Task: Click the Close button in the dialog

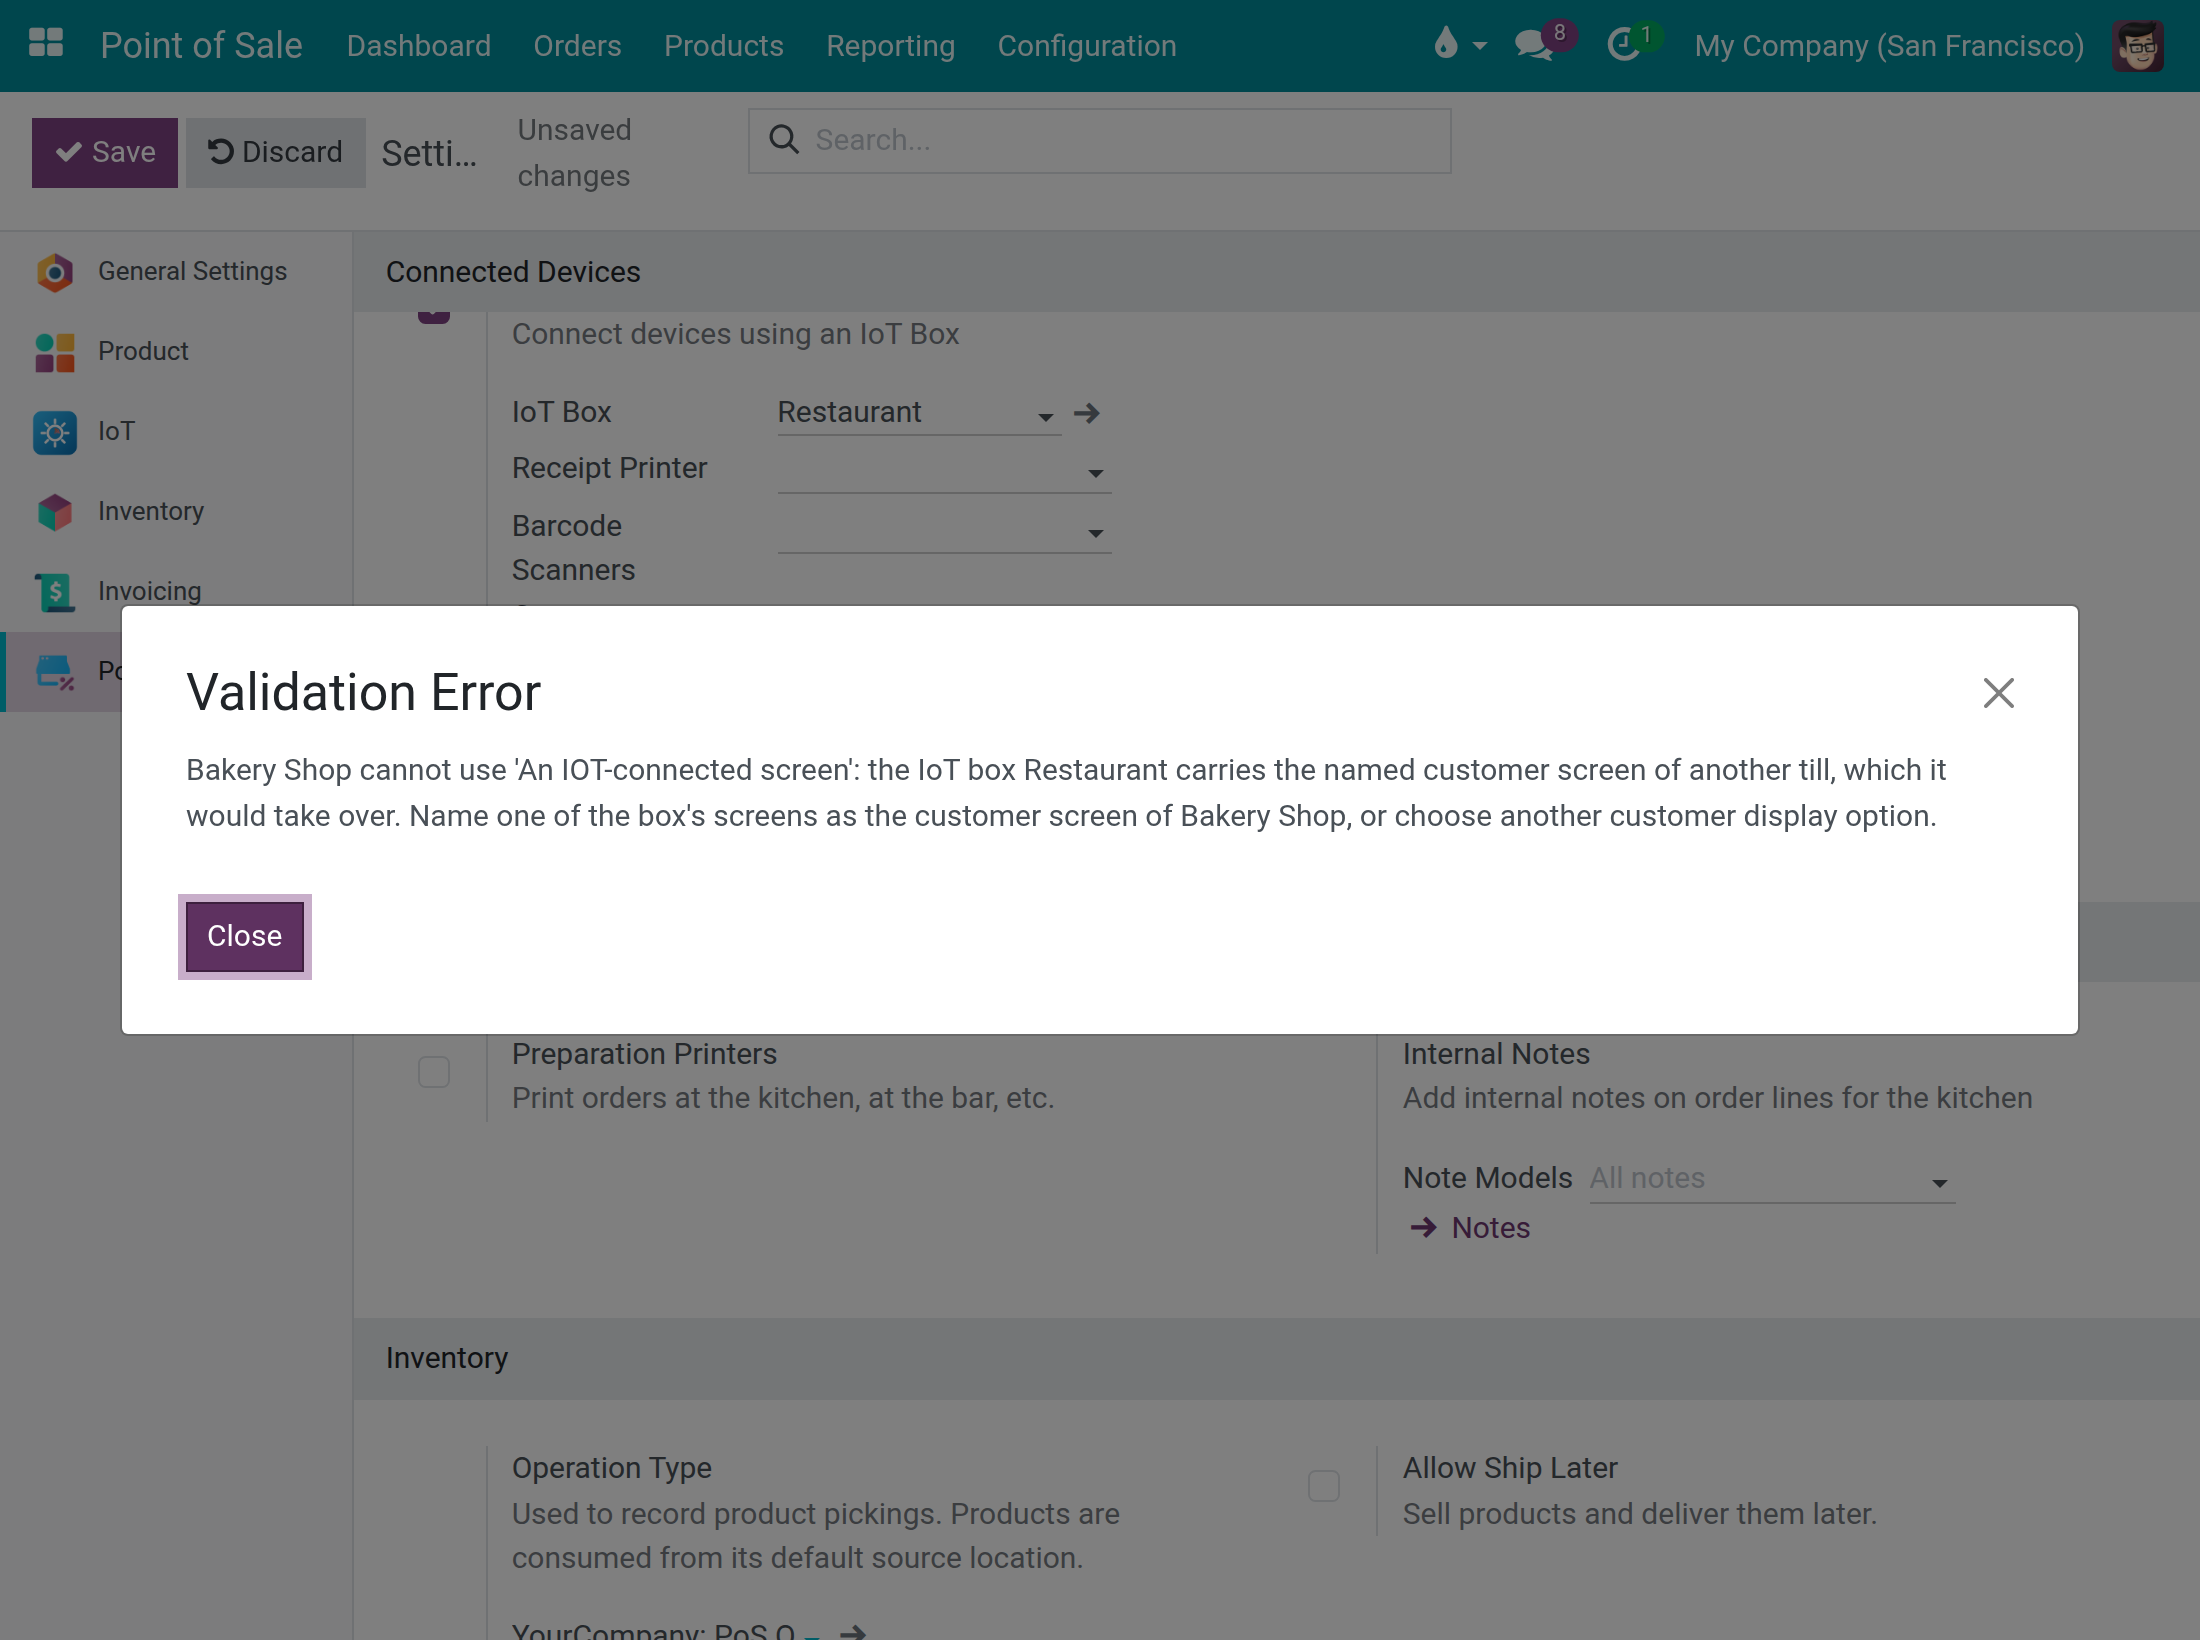Action: pyautogui.click(x=245, y=936)
